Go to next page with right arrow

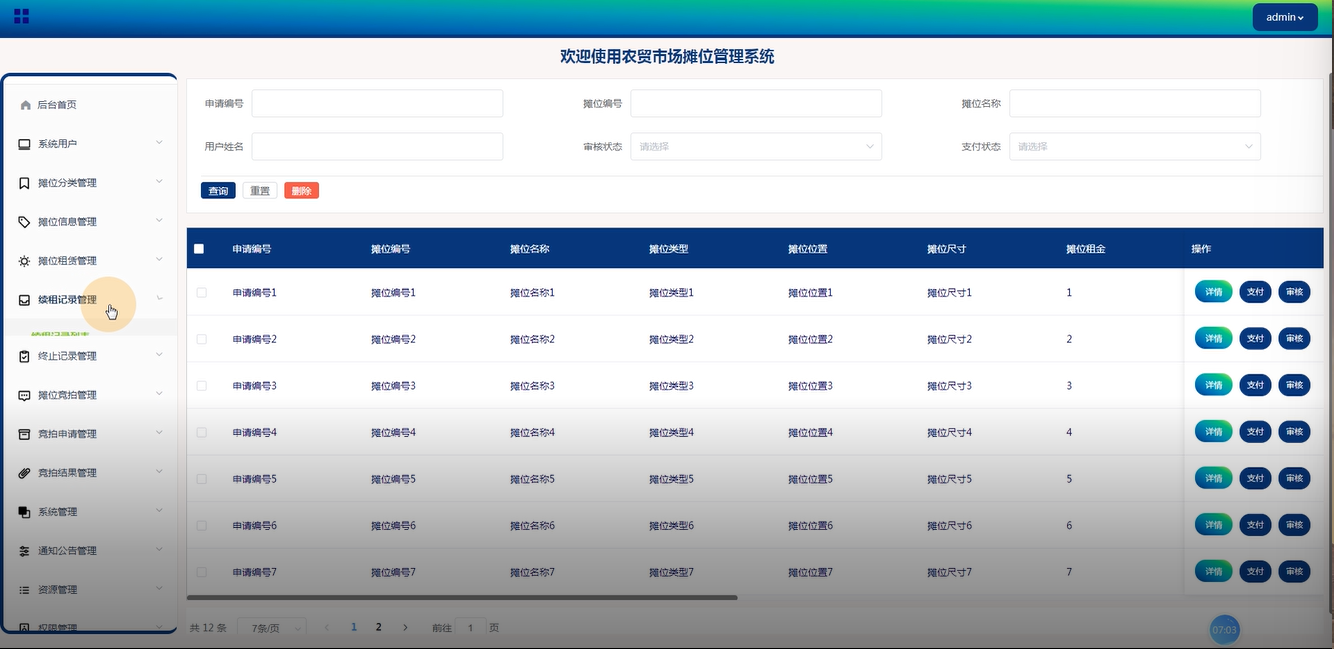click(x=404, y=627)
